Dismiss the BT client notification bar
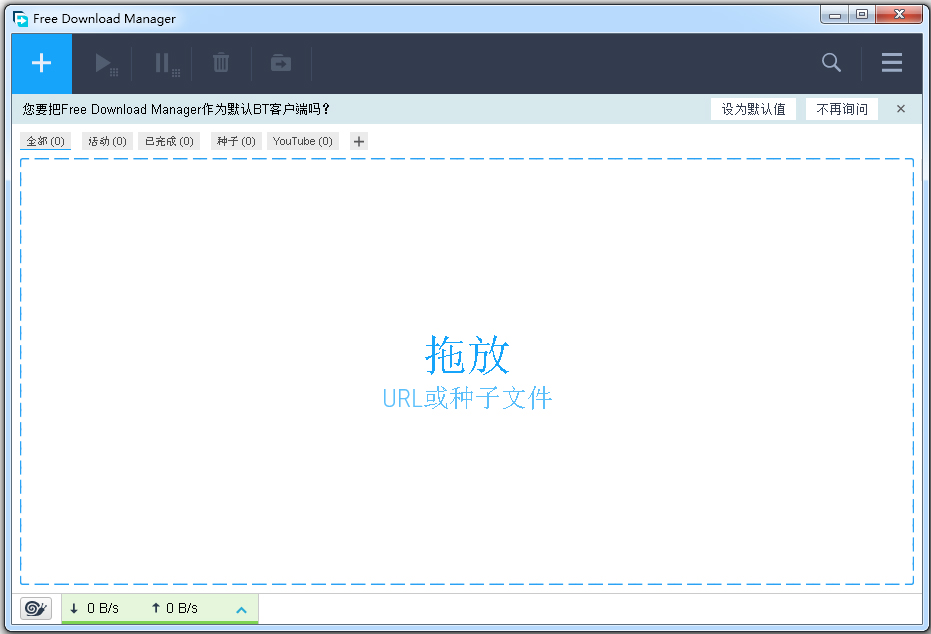Screen dimensions: 931x634 pyautogui.click(x=900, y=108)
